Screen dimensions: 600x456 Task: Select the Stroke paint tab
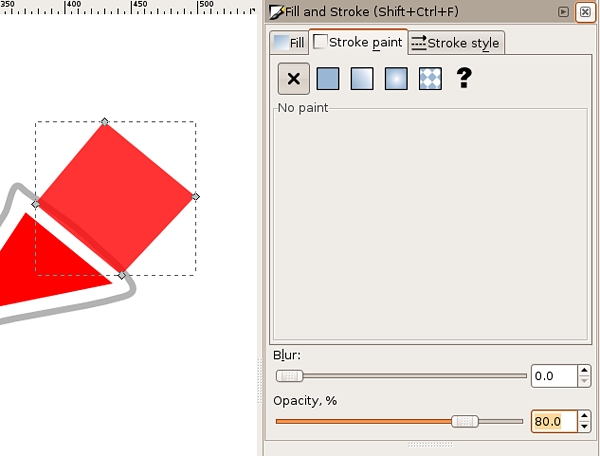pos(358,42)
